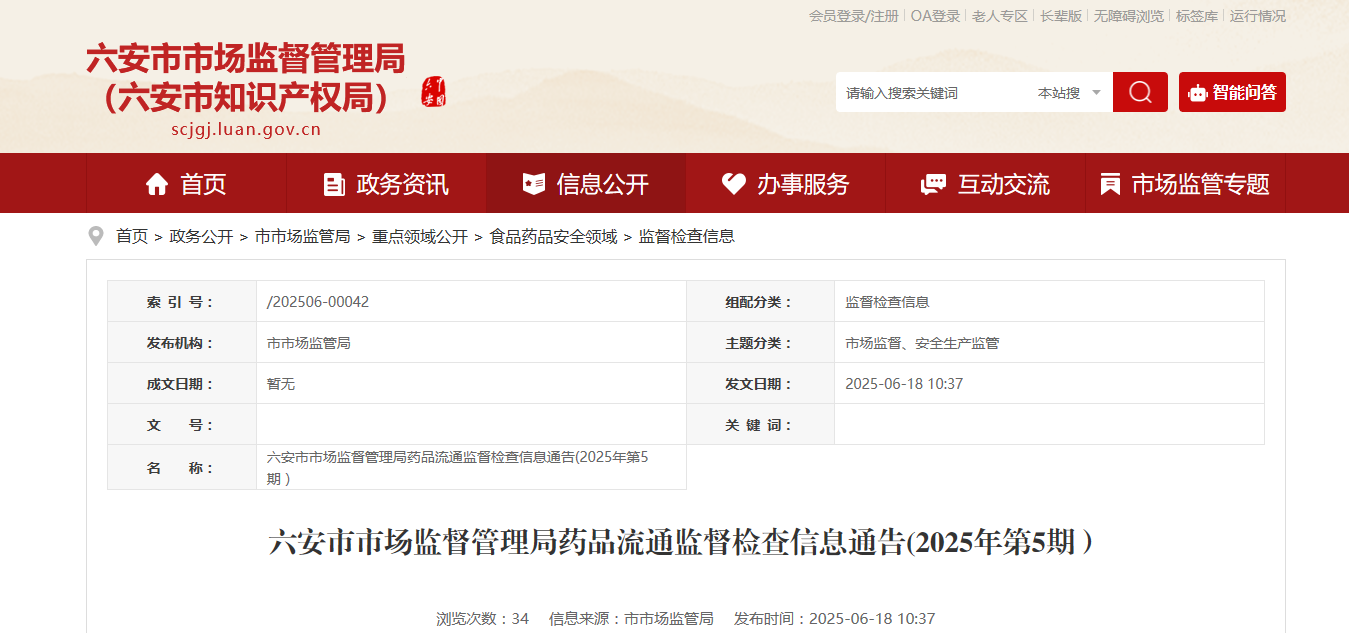
Task: Click the red magnifier search button
Action: 1140,92
